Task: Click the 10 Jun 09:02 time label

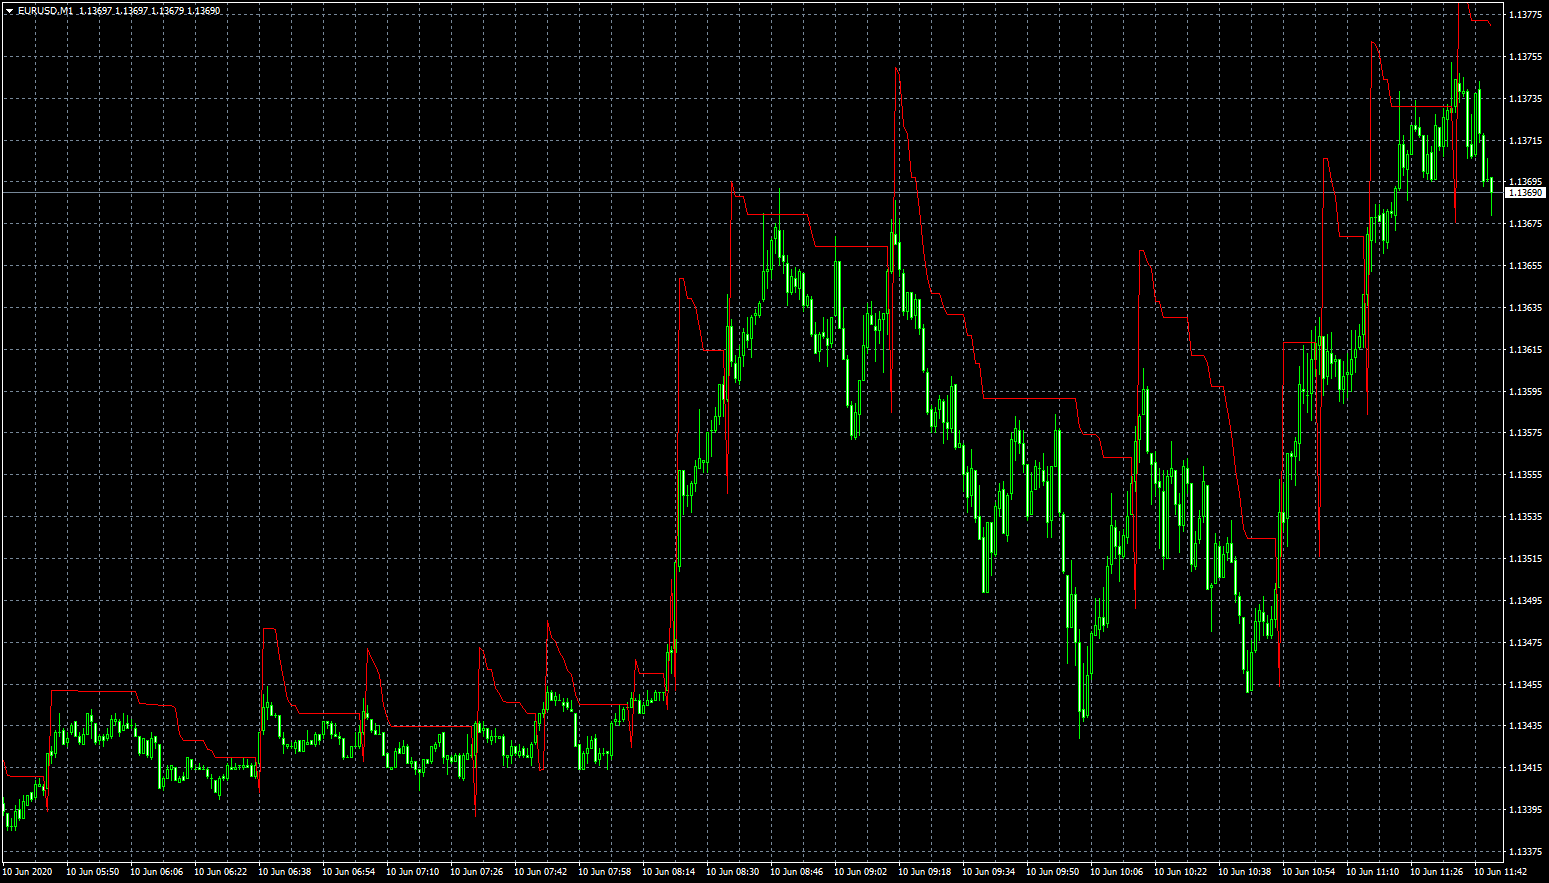Action: click(860, 872)
